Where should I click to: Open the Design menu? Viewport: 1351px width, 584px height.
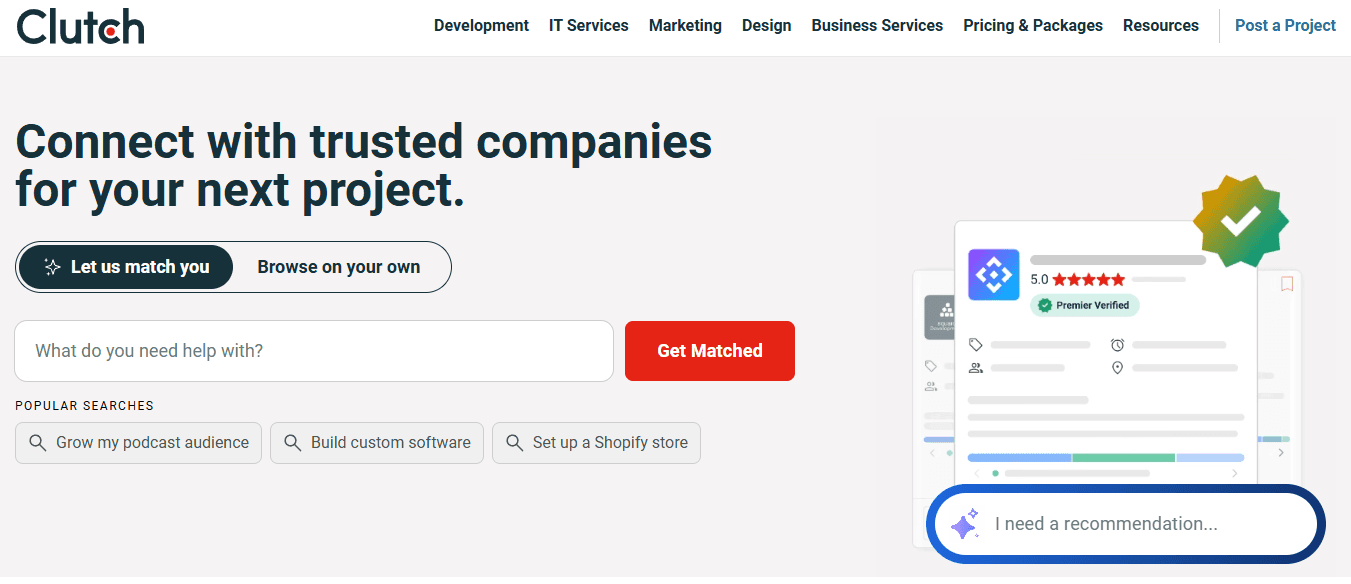tap(767, 26)
